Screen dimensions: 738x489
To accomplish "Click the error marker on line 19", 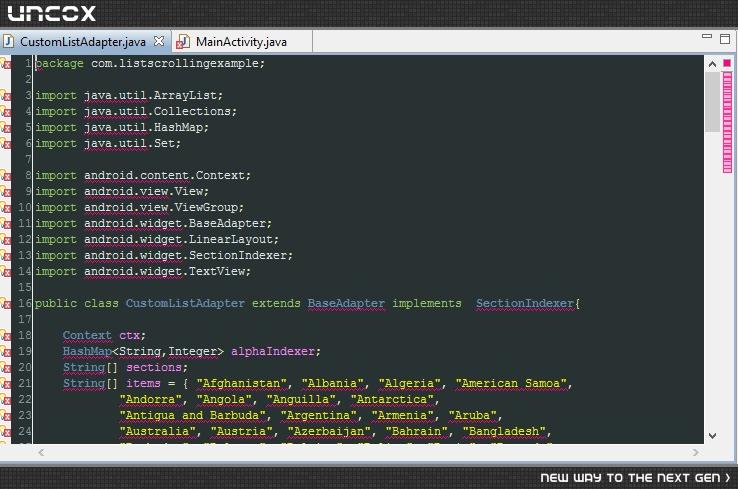I will tap(5, 352).
